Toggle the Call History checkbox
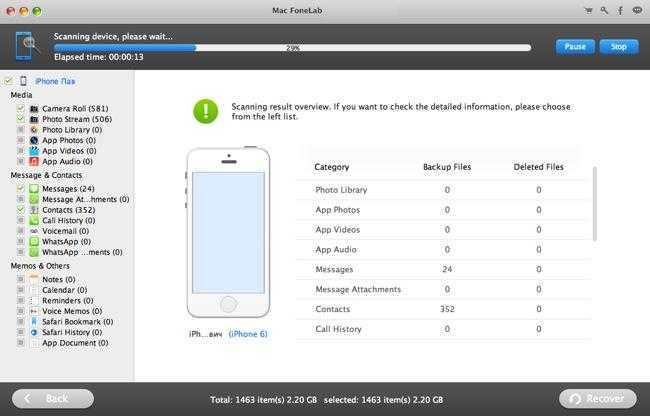The height and width of the screenshot is (416, 650). (20, 220)
